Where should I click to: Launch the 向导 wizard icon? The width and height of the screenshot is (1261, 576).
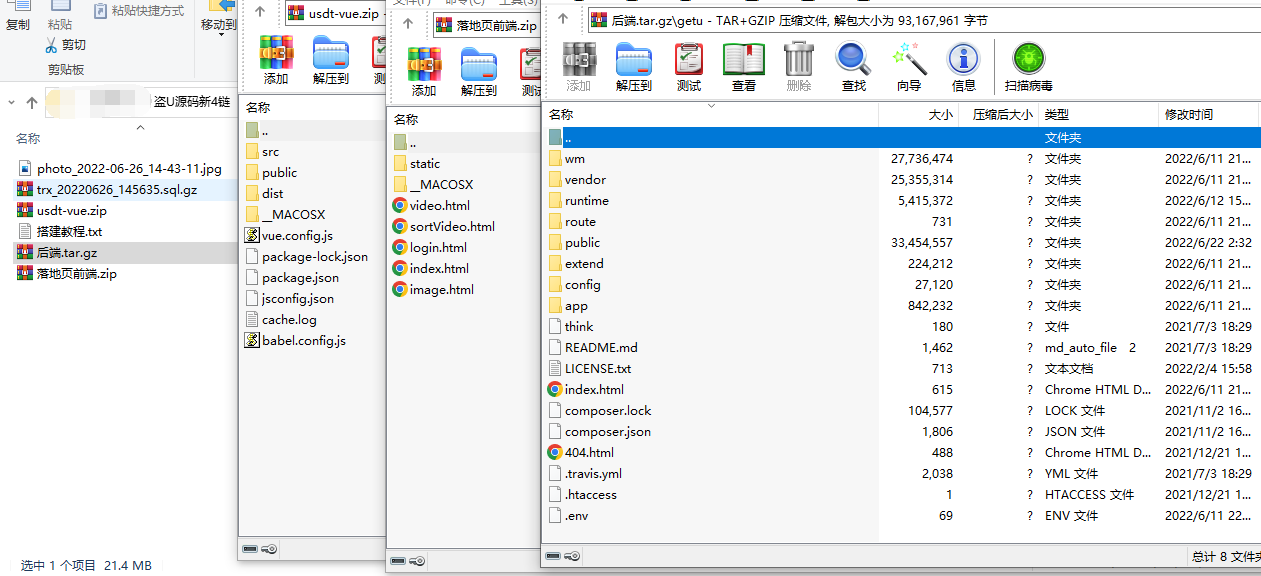(x=908, y=67)
